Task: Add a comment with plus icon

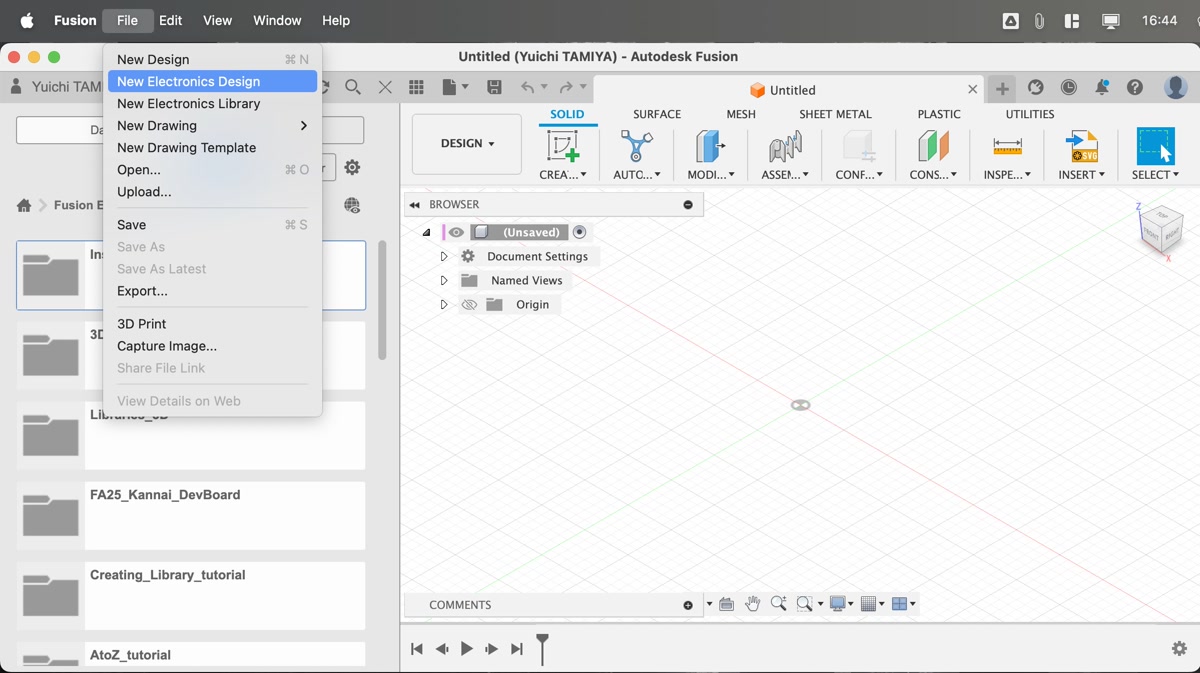Action: (x=688, y=605)
